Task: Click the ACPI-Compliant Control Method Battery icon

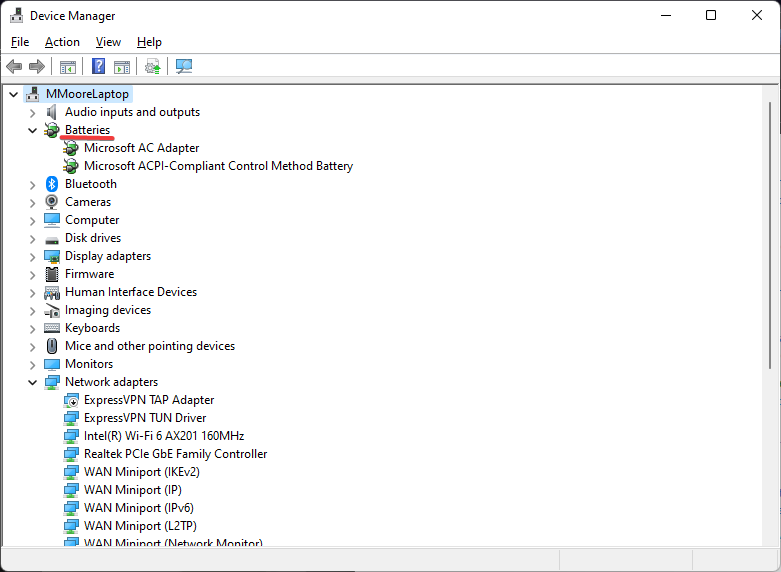Action: tap(71, 166)
